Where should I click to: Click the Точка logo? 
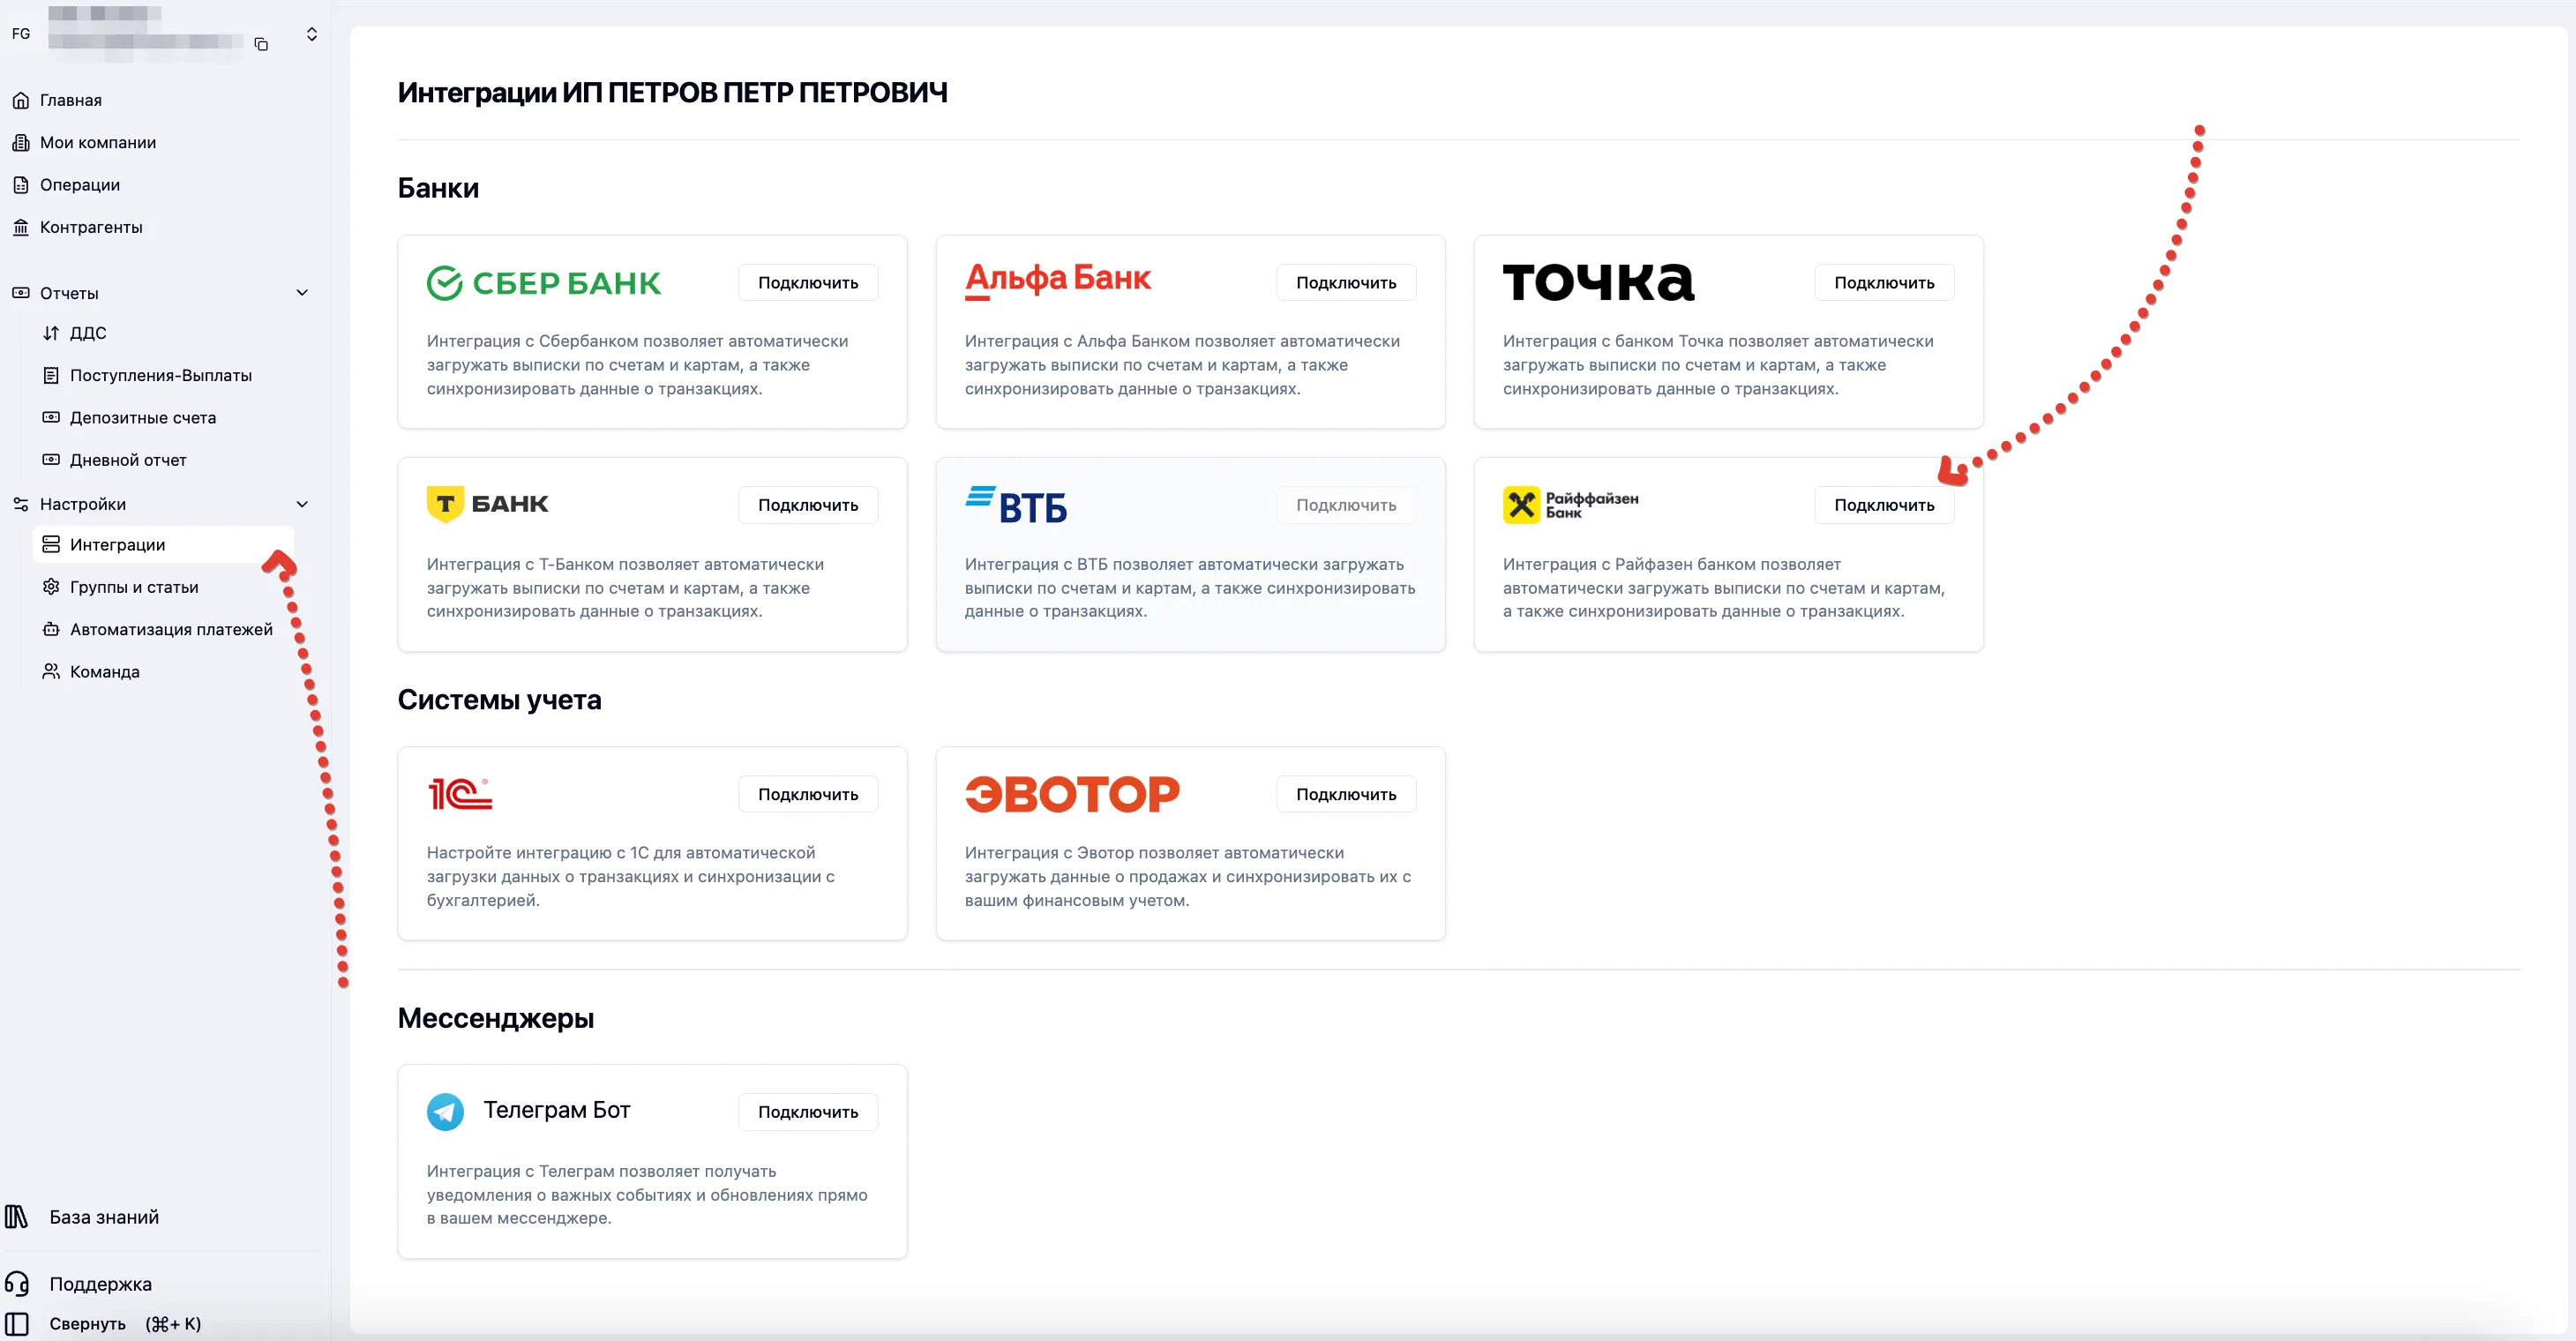pyautogui.click(x=1598, y=281)
